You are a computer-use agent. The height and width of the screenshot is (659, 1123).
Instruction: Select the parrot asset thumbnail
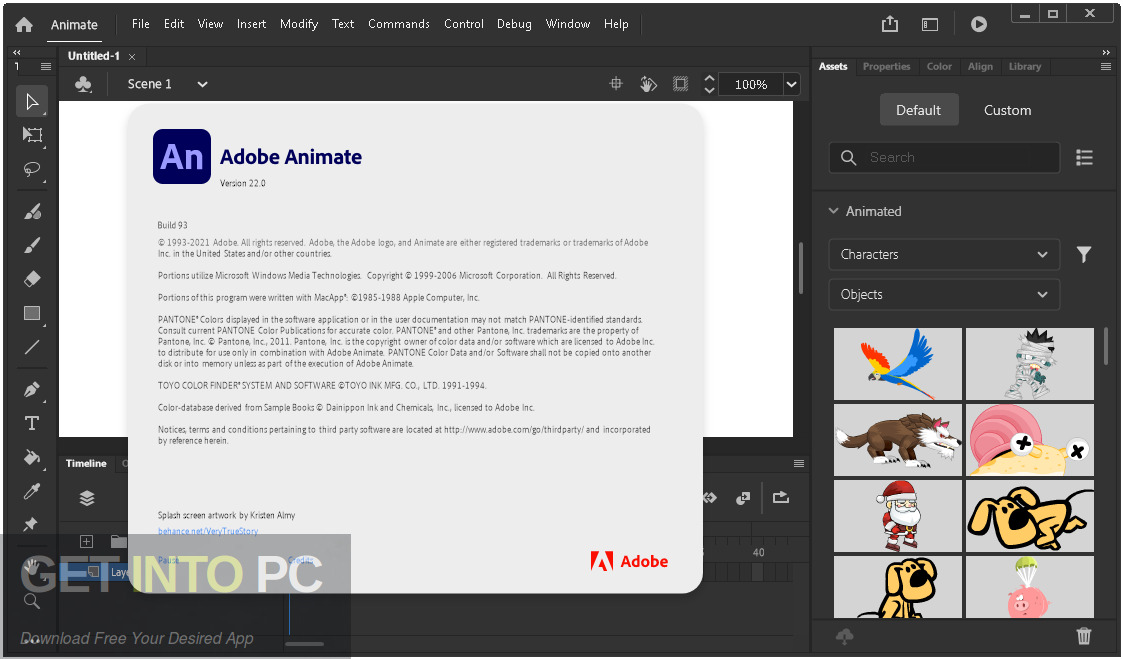897,364
